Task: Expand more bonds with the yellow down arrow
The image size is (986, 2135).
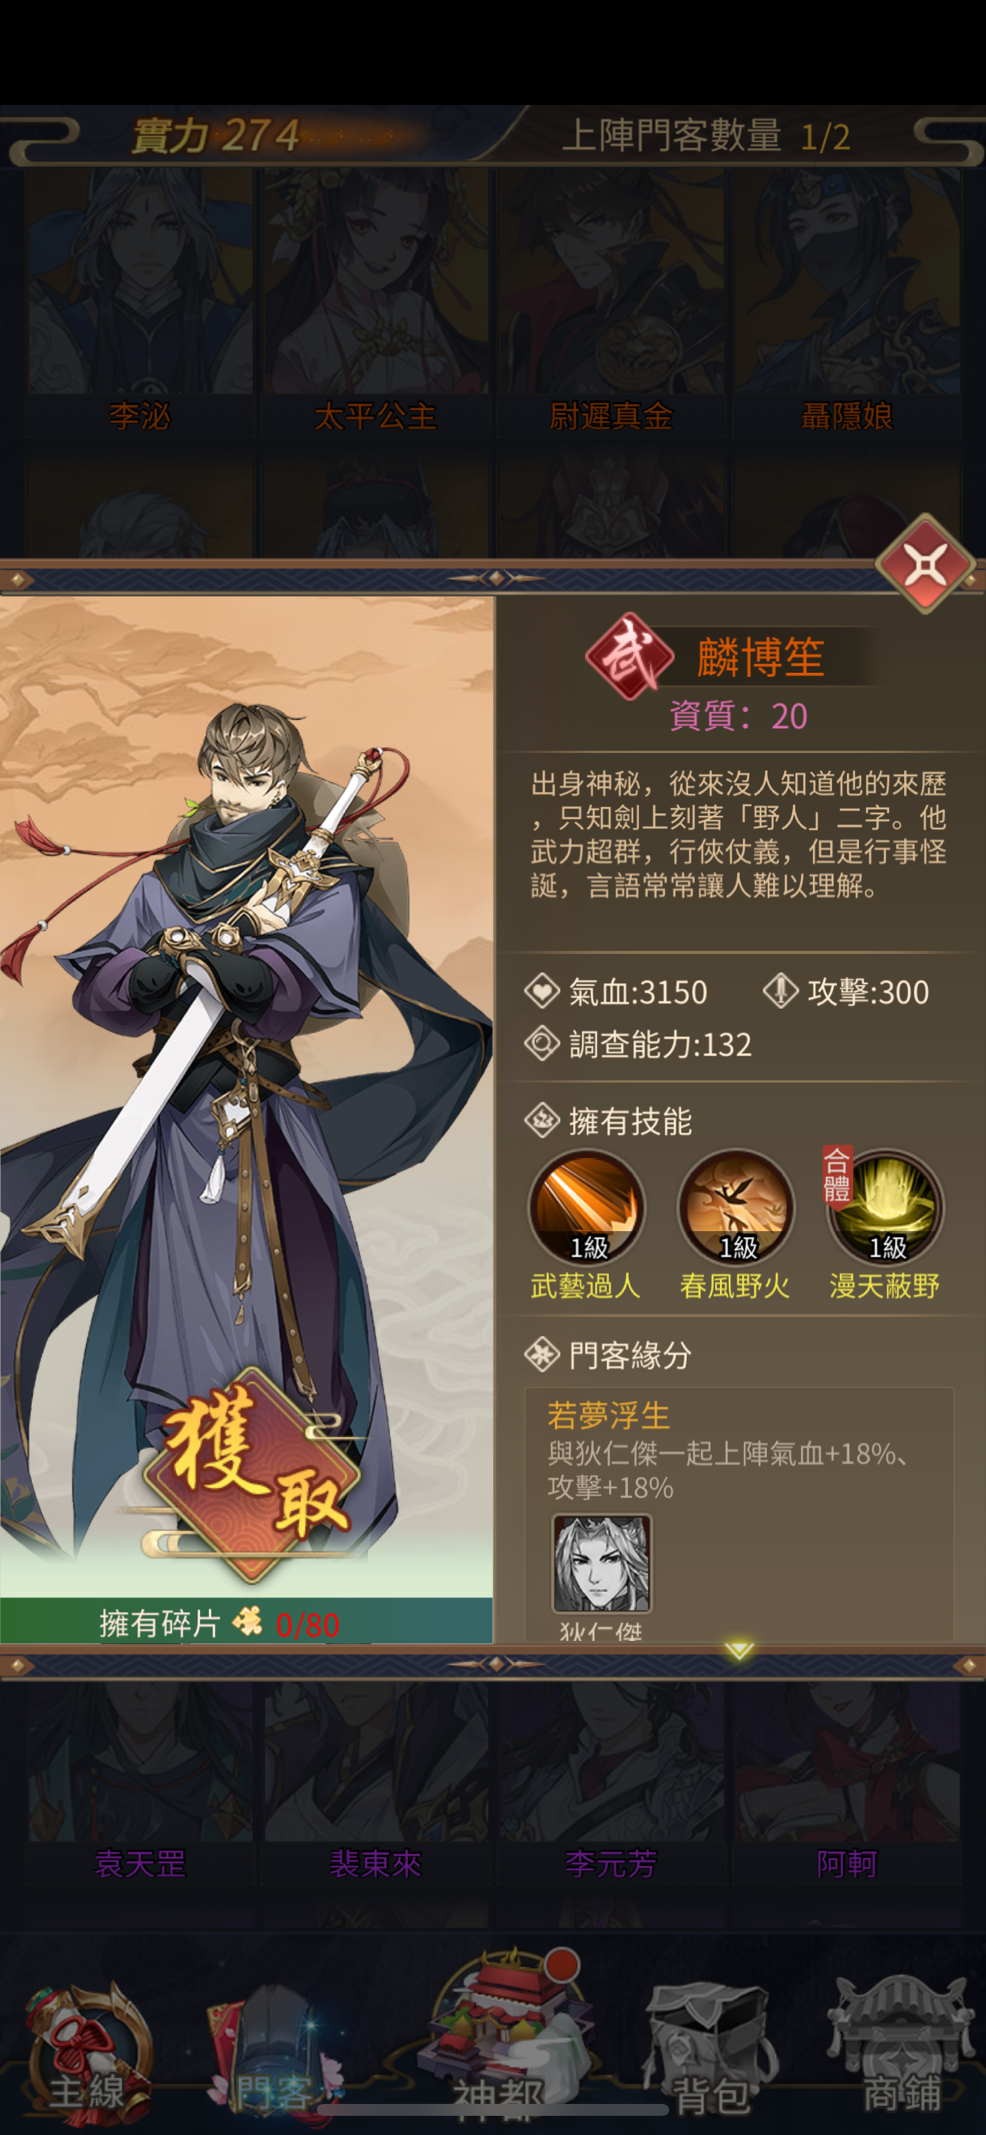Action: [739, 1649]
